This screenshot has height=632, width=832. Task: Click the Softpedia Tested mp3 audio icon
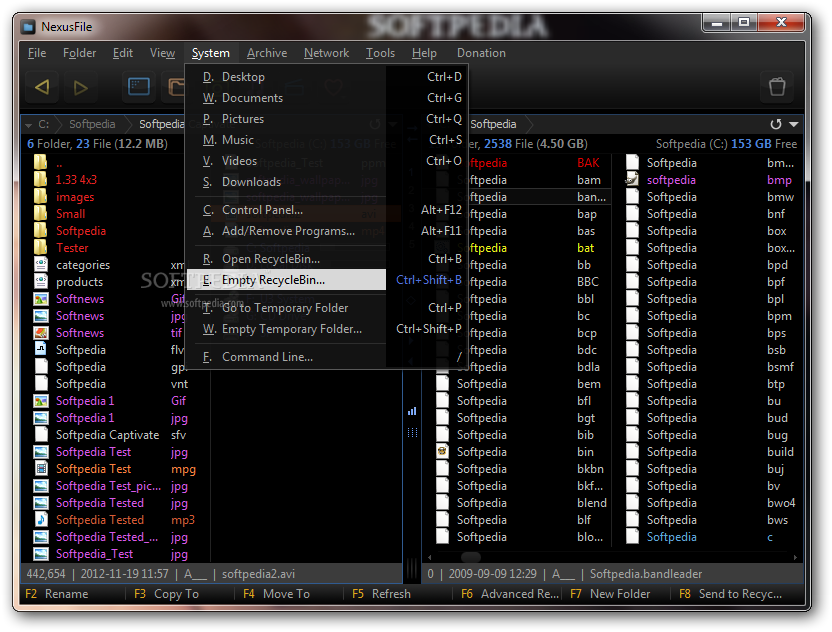click(41, 520)
